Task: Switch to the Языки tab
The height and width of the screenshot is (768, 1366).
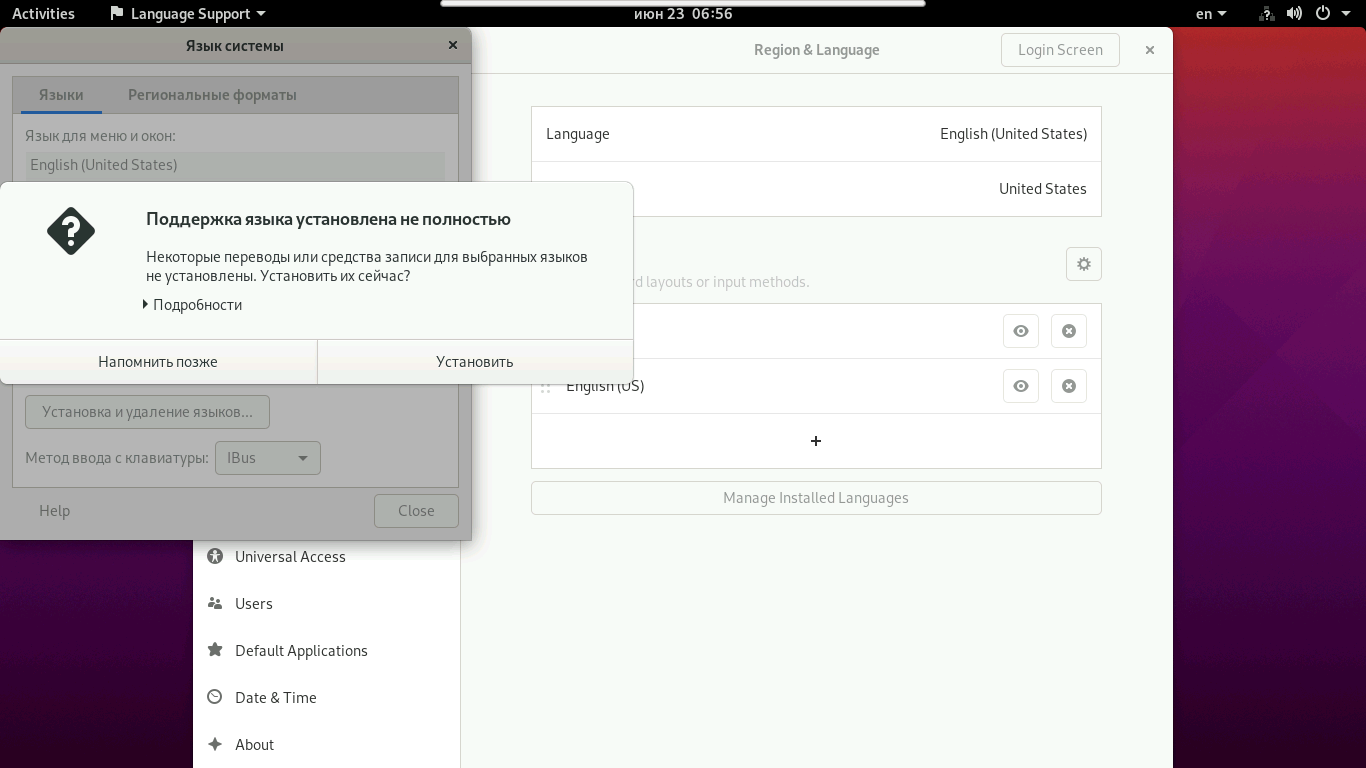Action: [x=61, y=95]
